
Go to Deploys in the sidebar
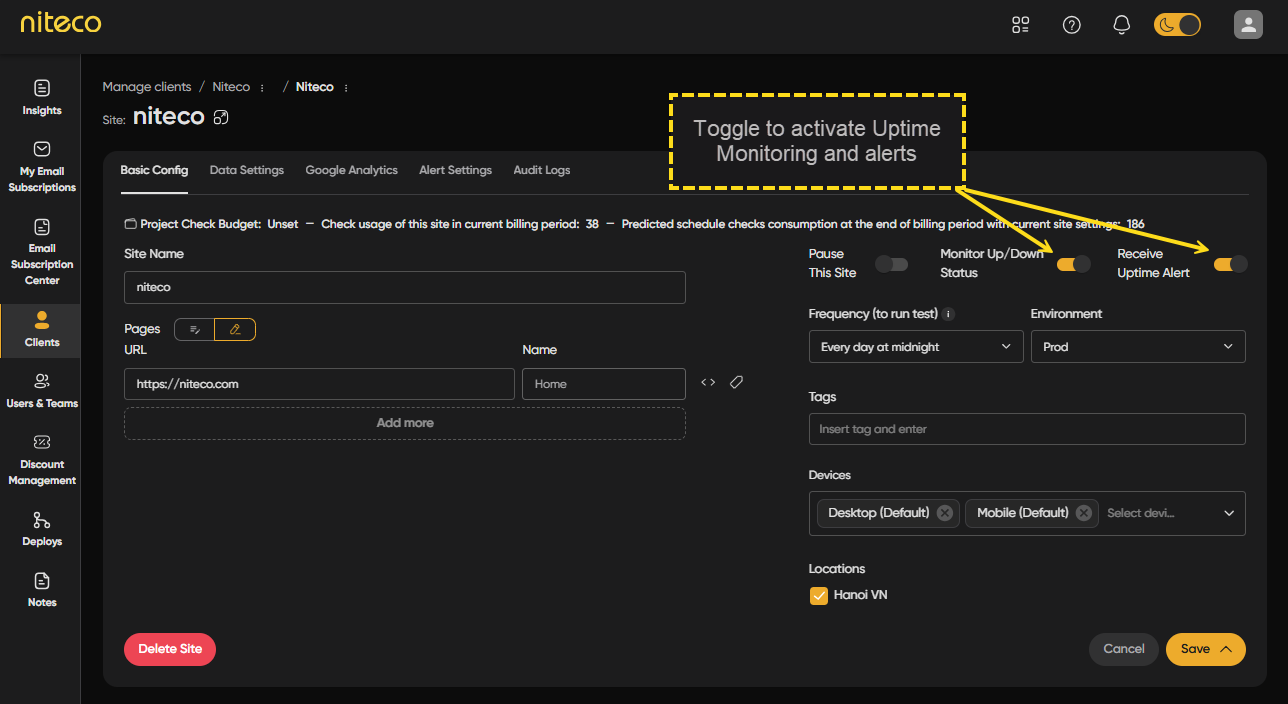pos(41,529)
